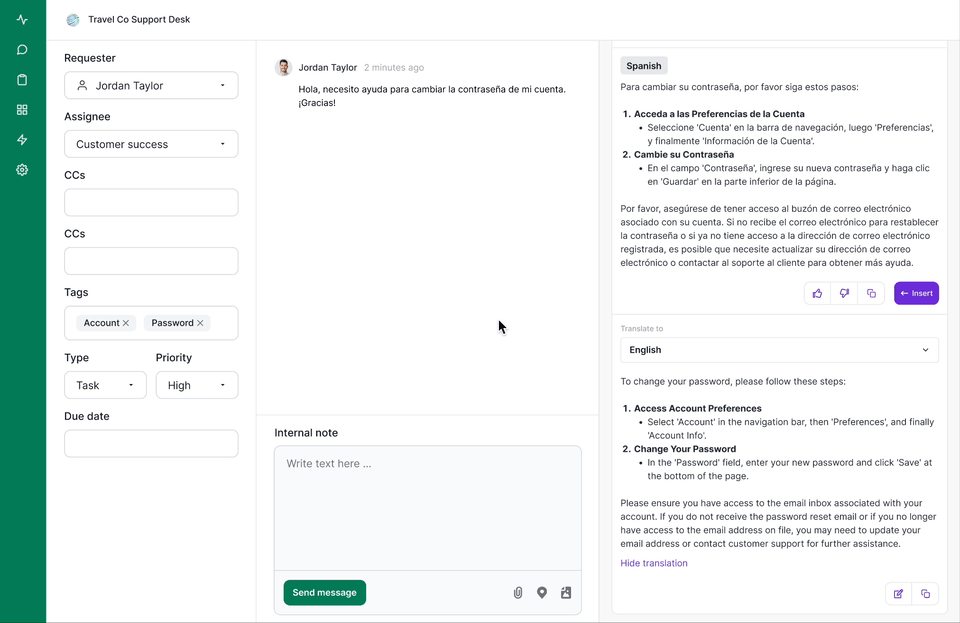The image size is (960, 623).
Task: Remove the Account tag
Action: [x=126, y=322]
